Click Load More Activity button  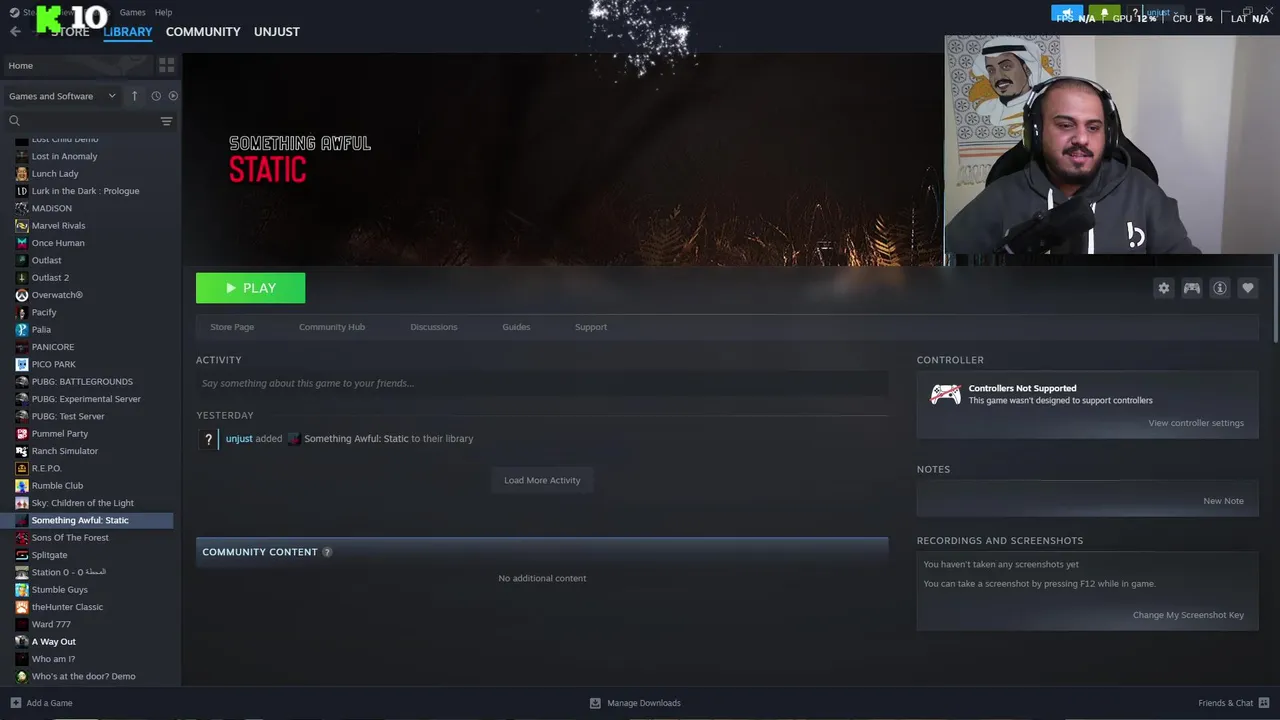click(542, 480)
